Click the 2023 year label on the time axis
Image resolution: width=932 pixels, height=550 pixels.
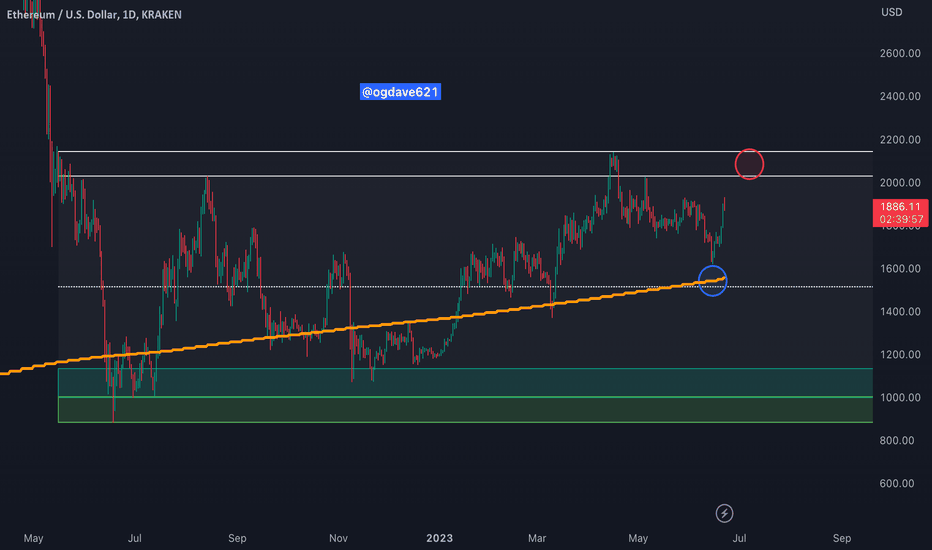(x=439, y=538)
